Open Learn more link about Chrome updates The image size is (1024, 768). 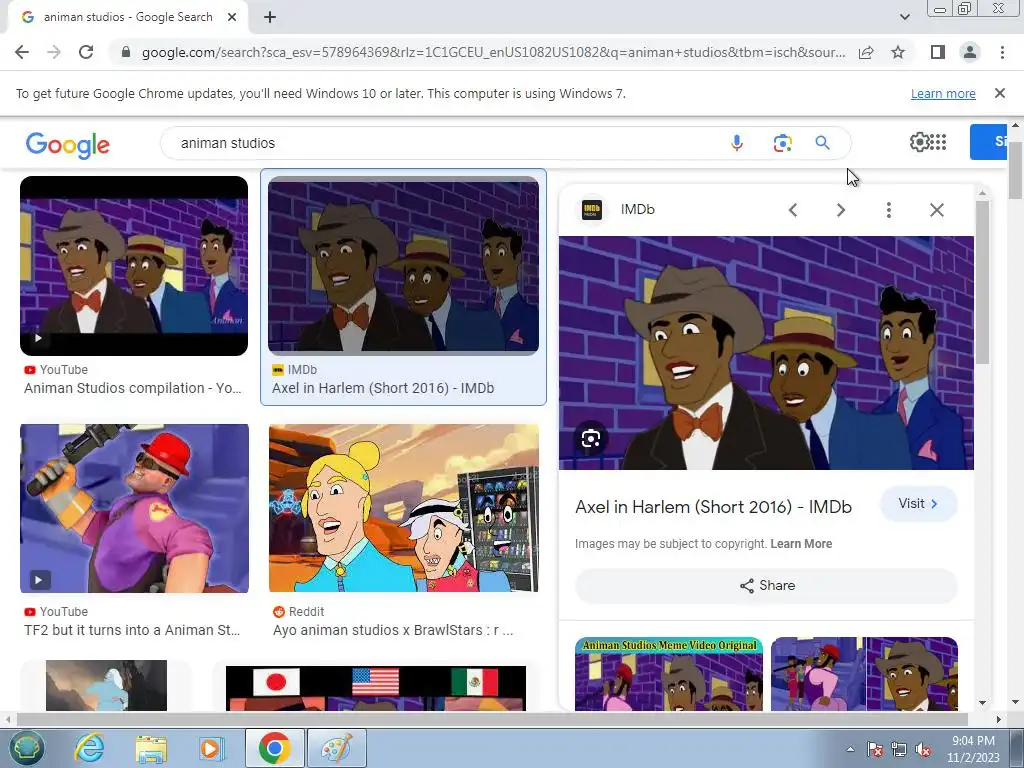(x=943, y=93)
